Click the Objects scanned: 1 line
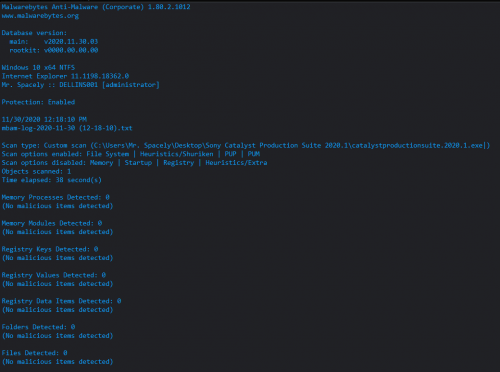500x372 pixels. tap(36, 171)
